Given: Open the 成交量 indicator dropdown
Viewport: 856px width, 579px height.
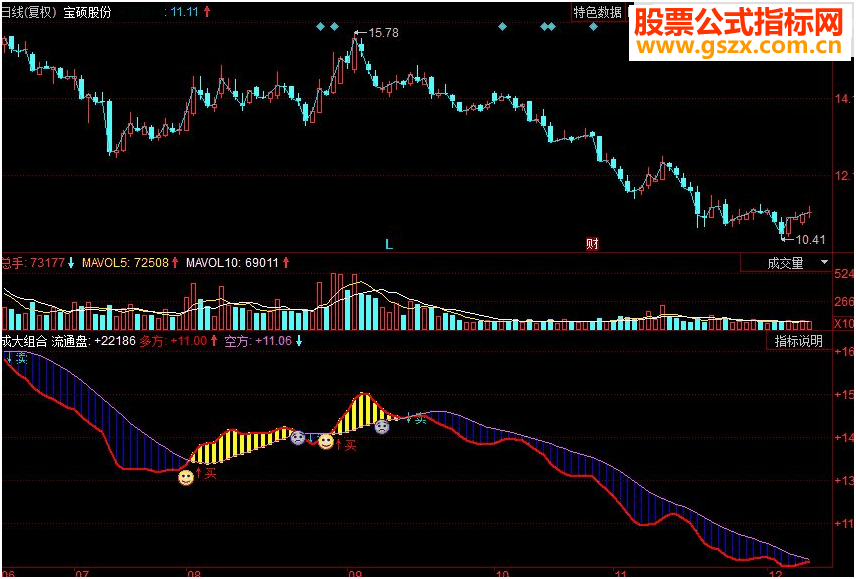Looking at the screenshot, I should 785,264.
